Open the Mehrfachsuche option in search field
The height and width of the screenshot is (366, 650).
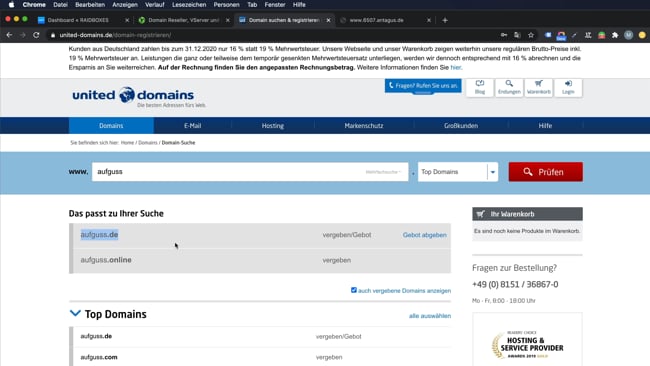point(383,172)
